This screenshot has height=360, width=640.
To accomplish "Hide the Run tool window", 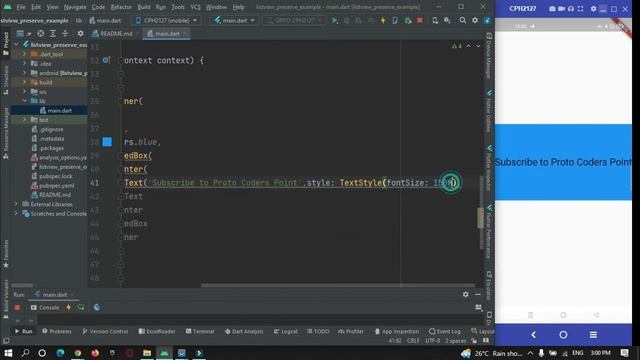I will pos(478,294).
